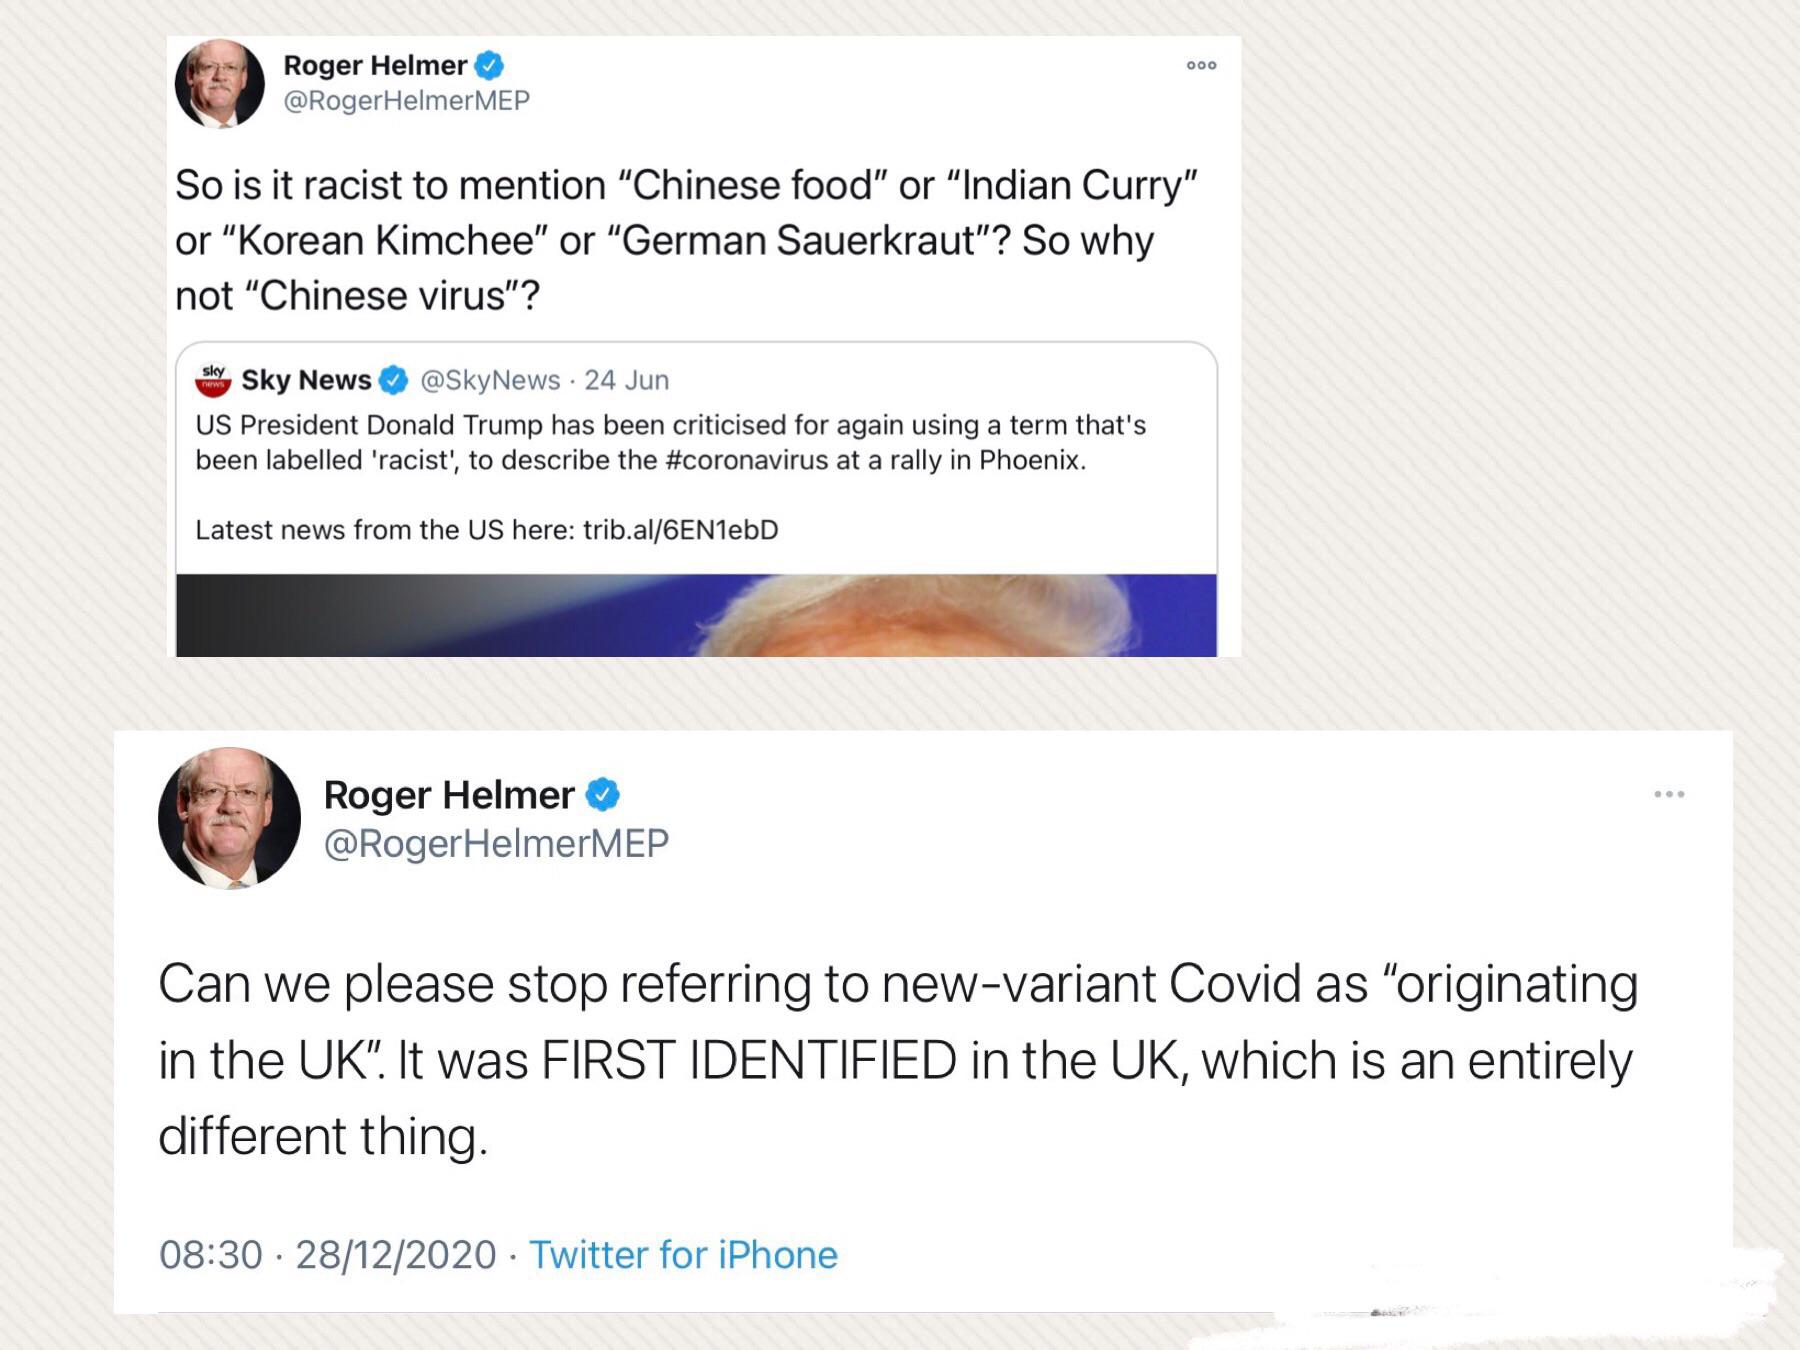The width and height of the screenshot is (1800, 1350).
Task: Click the Sky News account name
Action: coord(306,380)
